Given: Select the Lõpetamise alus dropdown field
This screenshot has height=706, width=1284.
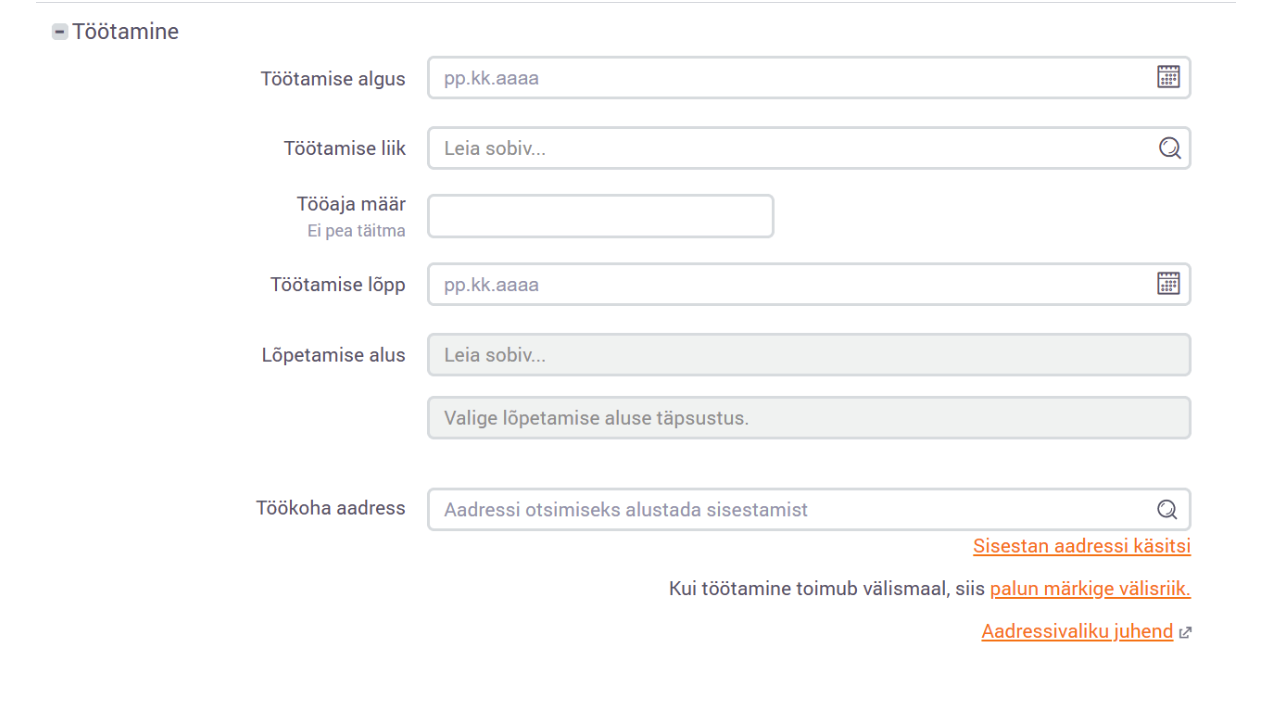Looking at the screenshot, I should tap(808, 355).
